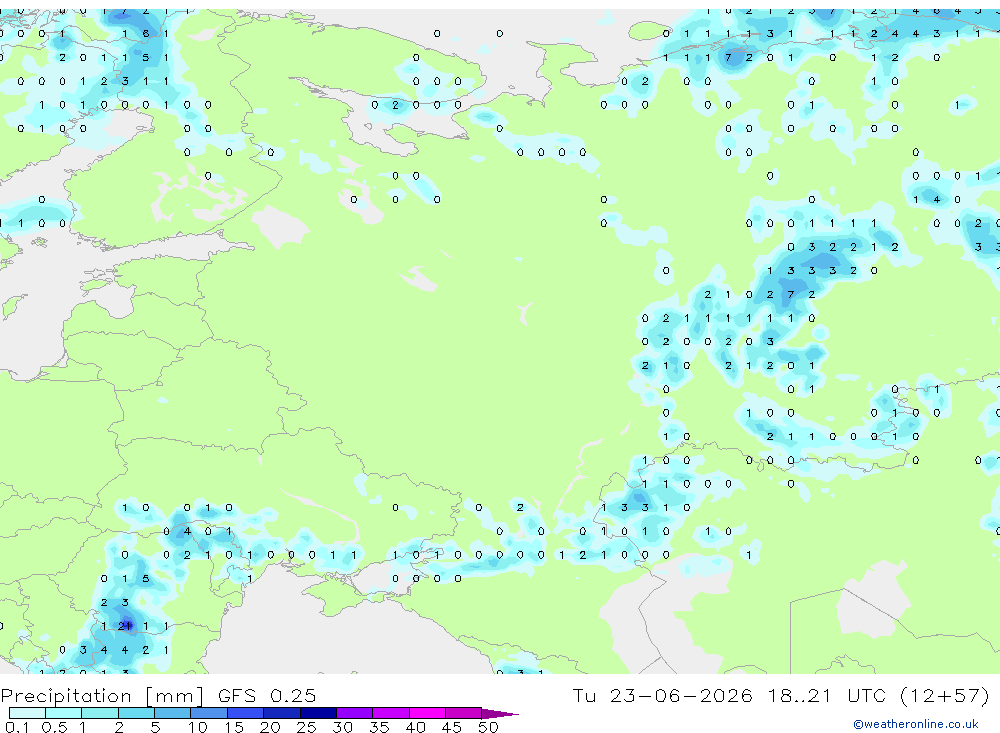
Task: Click the 'Precipitation [mm]' title text
Action: pos(103,695)
